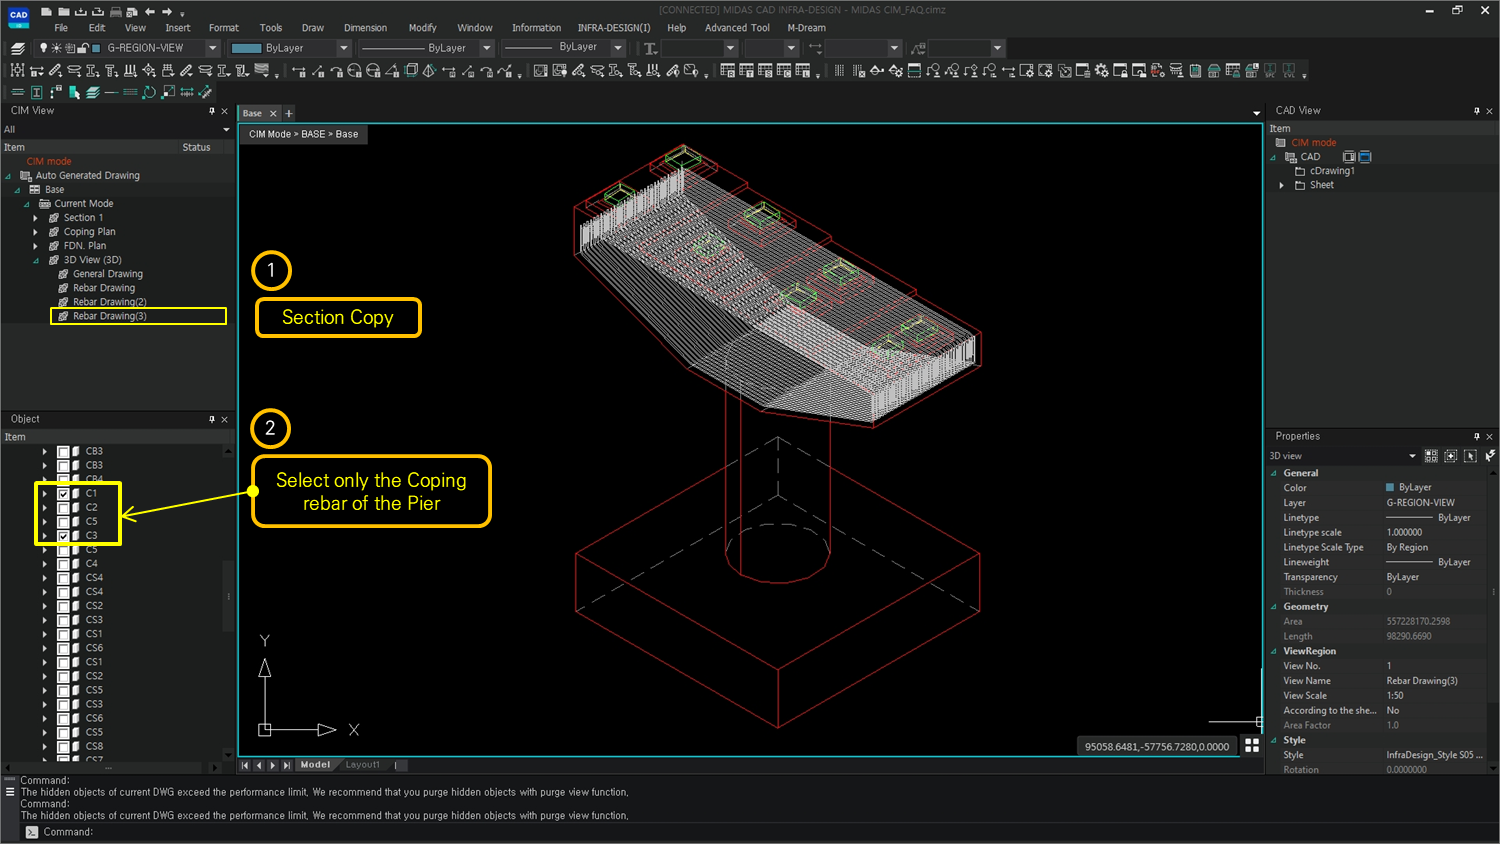This screenshot has width=1500, height=844.
Task: Open the 3D view dropdown in Properties panel
Action: point(1413,455)
